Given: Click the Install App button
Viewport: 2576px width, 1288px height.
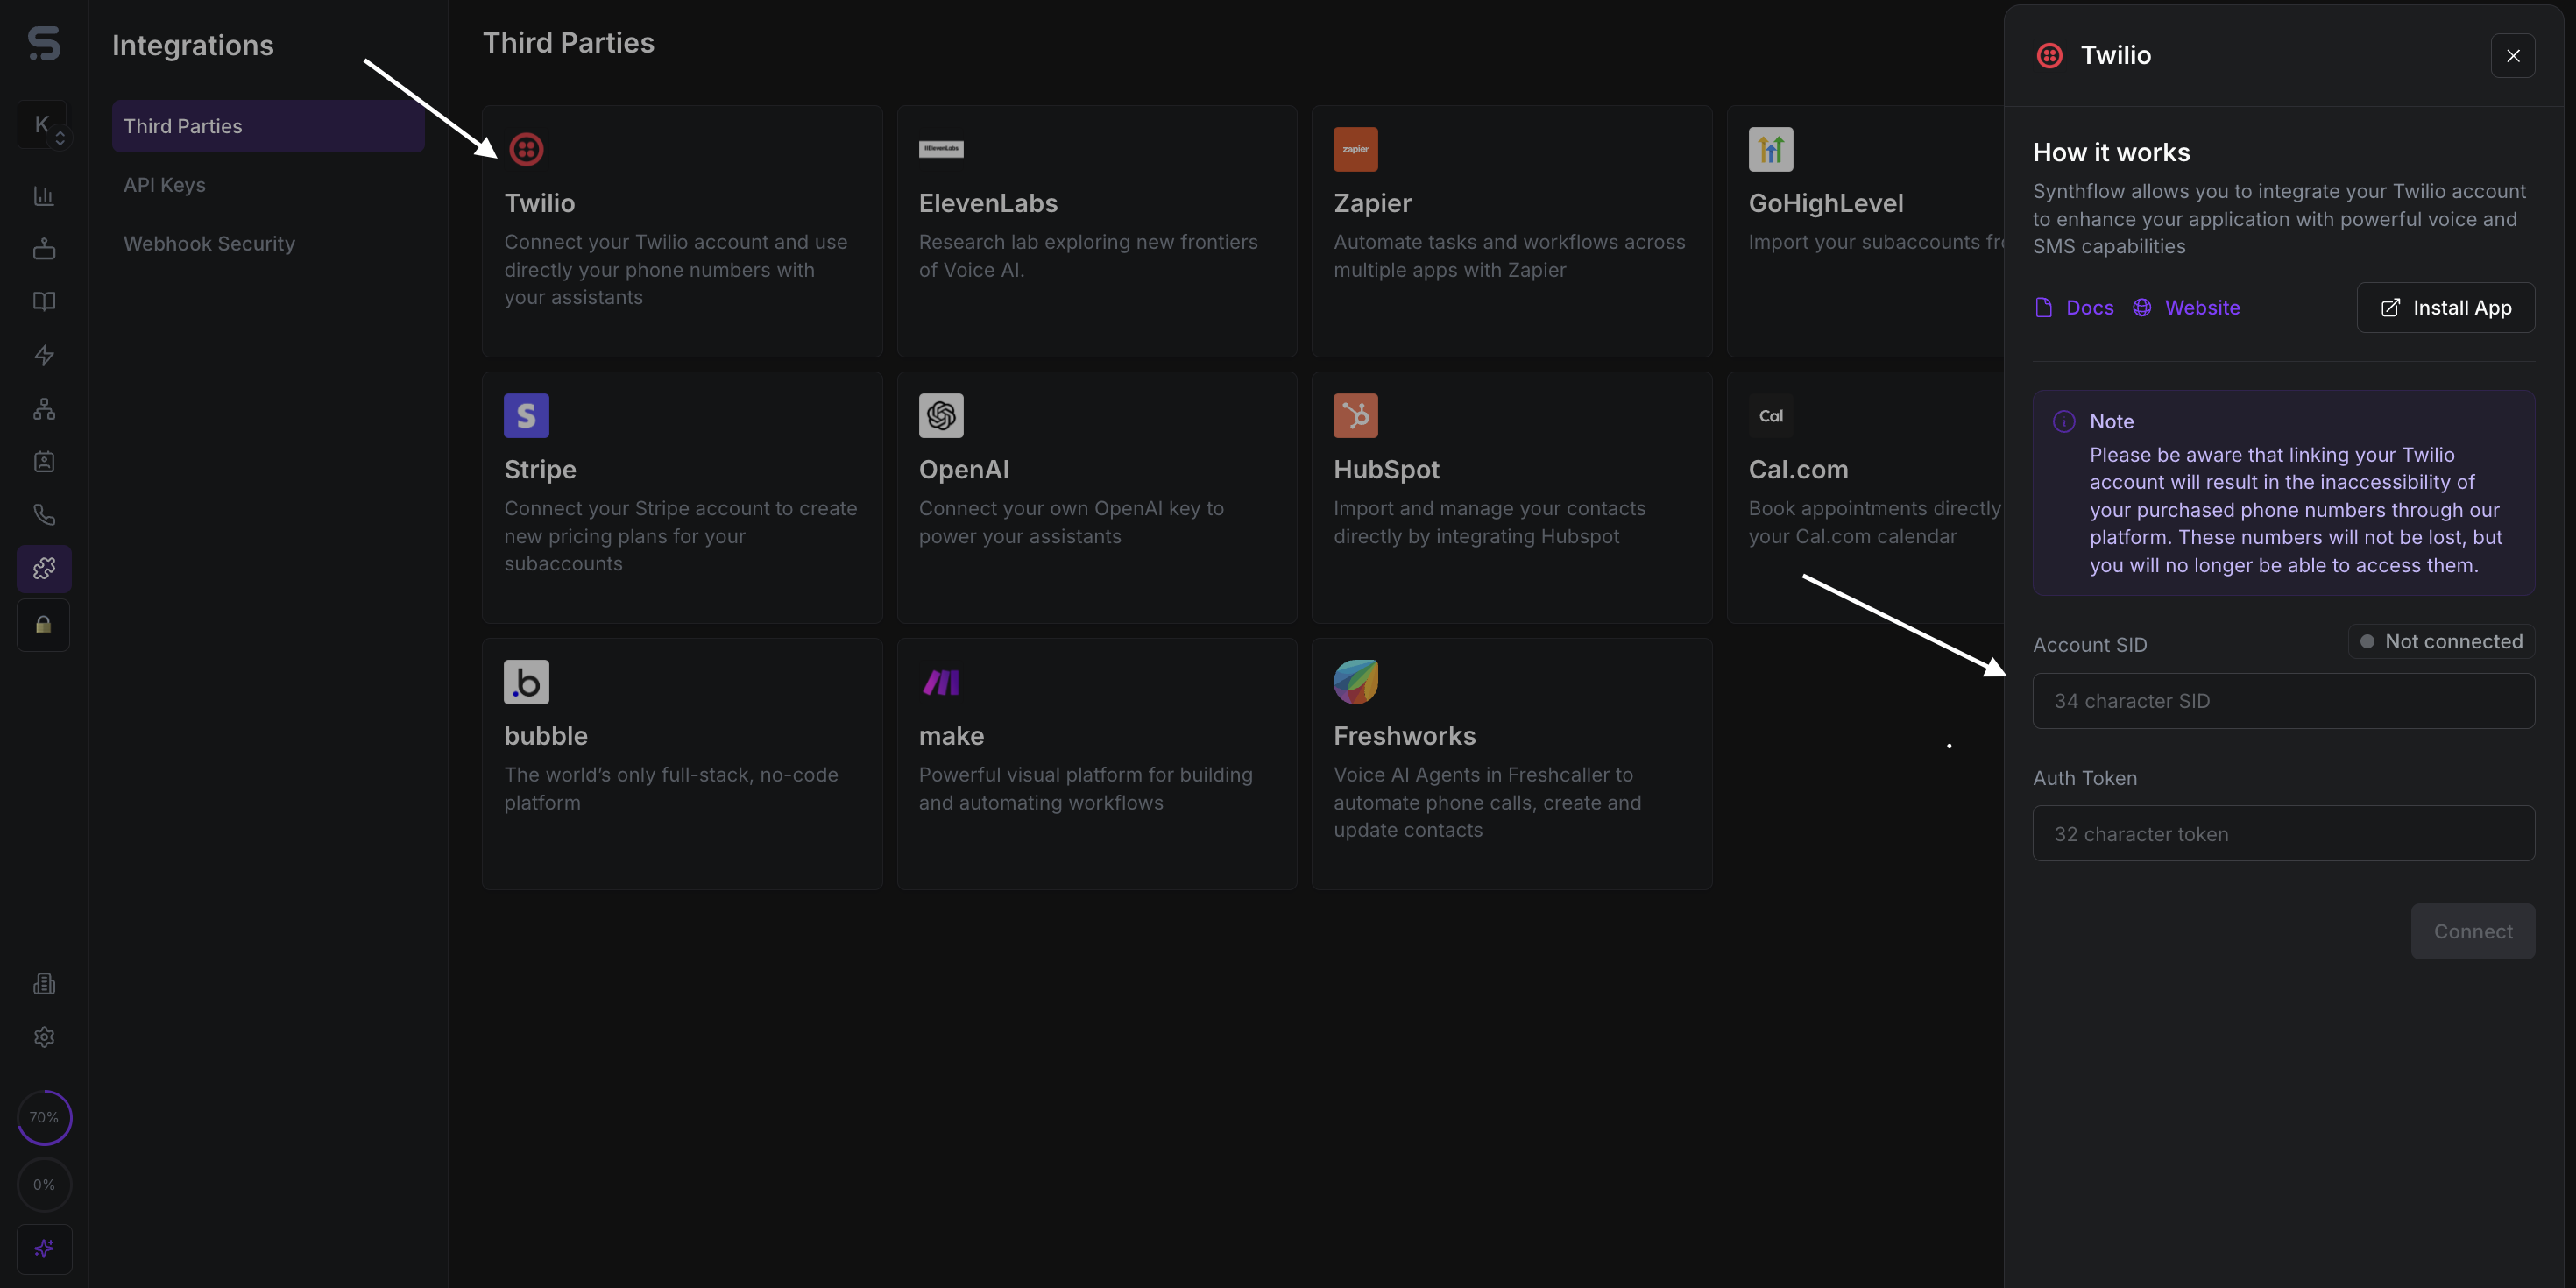Looking at the screenshot, I should pyautogui.click(x=2445, y=308).
